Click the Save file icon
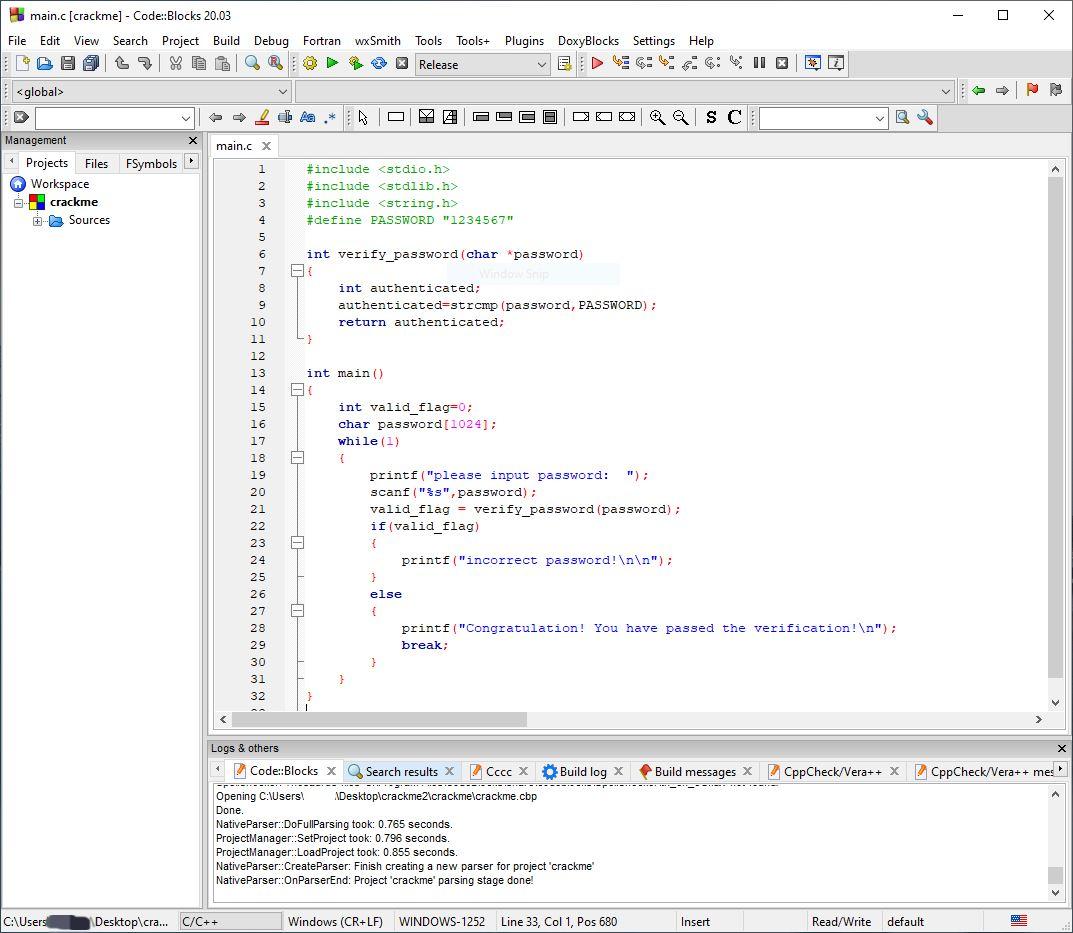This screenshot has height=933, width=1073. (x=68, y=64)
